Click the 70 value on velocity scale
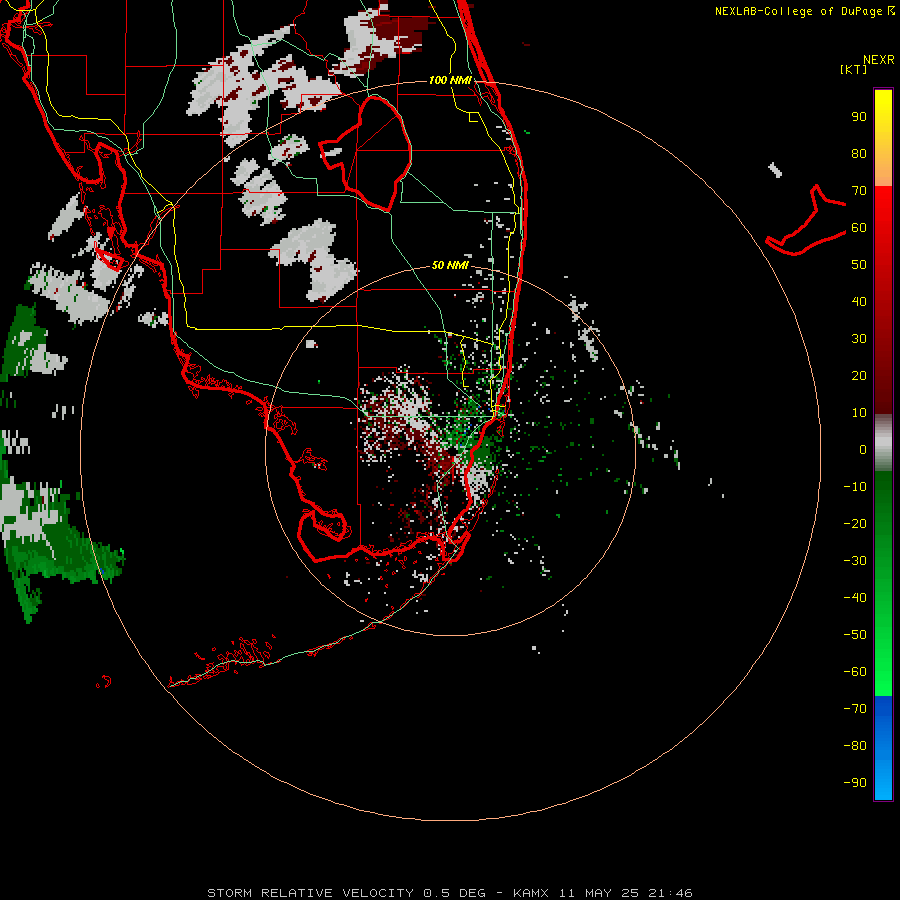This screenshot has height=900, width=900. [859, 191]
